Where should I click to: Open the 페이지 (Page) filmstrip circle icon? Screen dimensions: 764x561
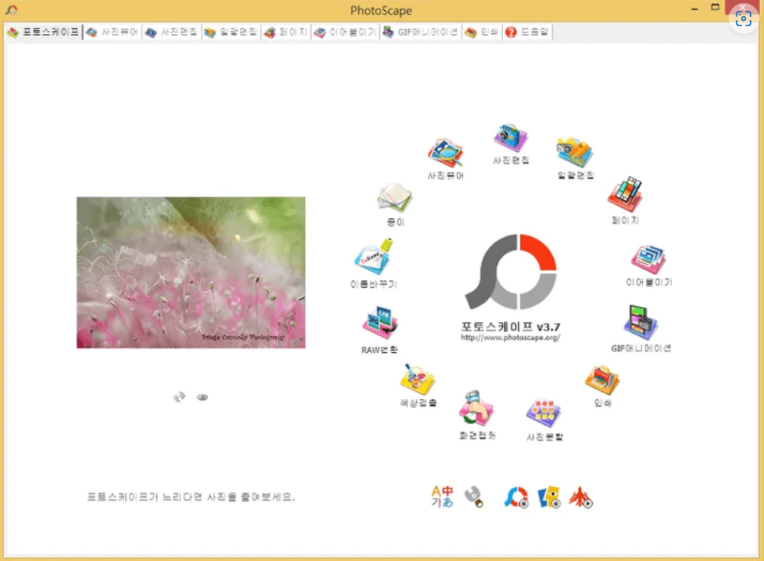click(625, 194)
